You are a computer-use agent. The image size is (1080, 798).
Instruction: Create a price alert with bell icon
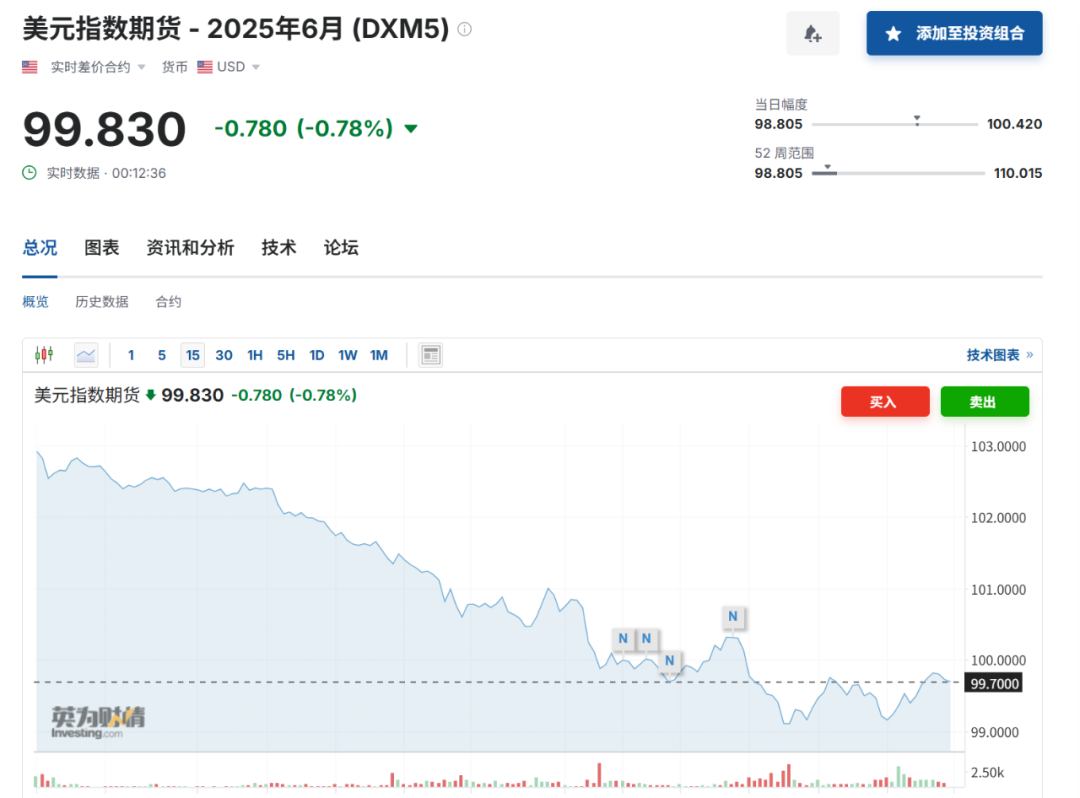(812, 34)
